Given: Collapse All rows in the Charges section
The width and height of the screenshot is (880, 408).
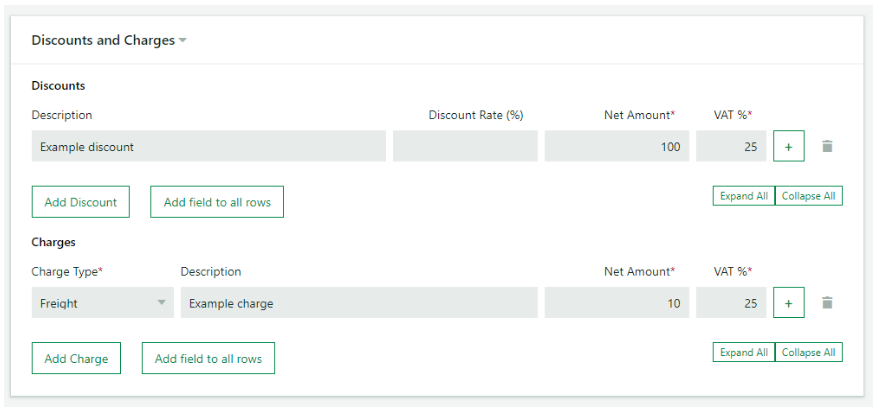Looking at the screenshot, I should click(809, 353).
